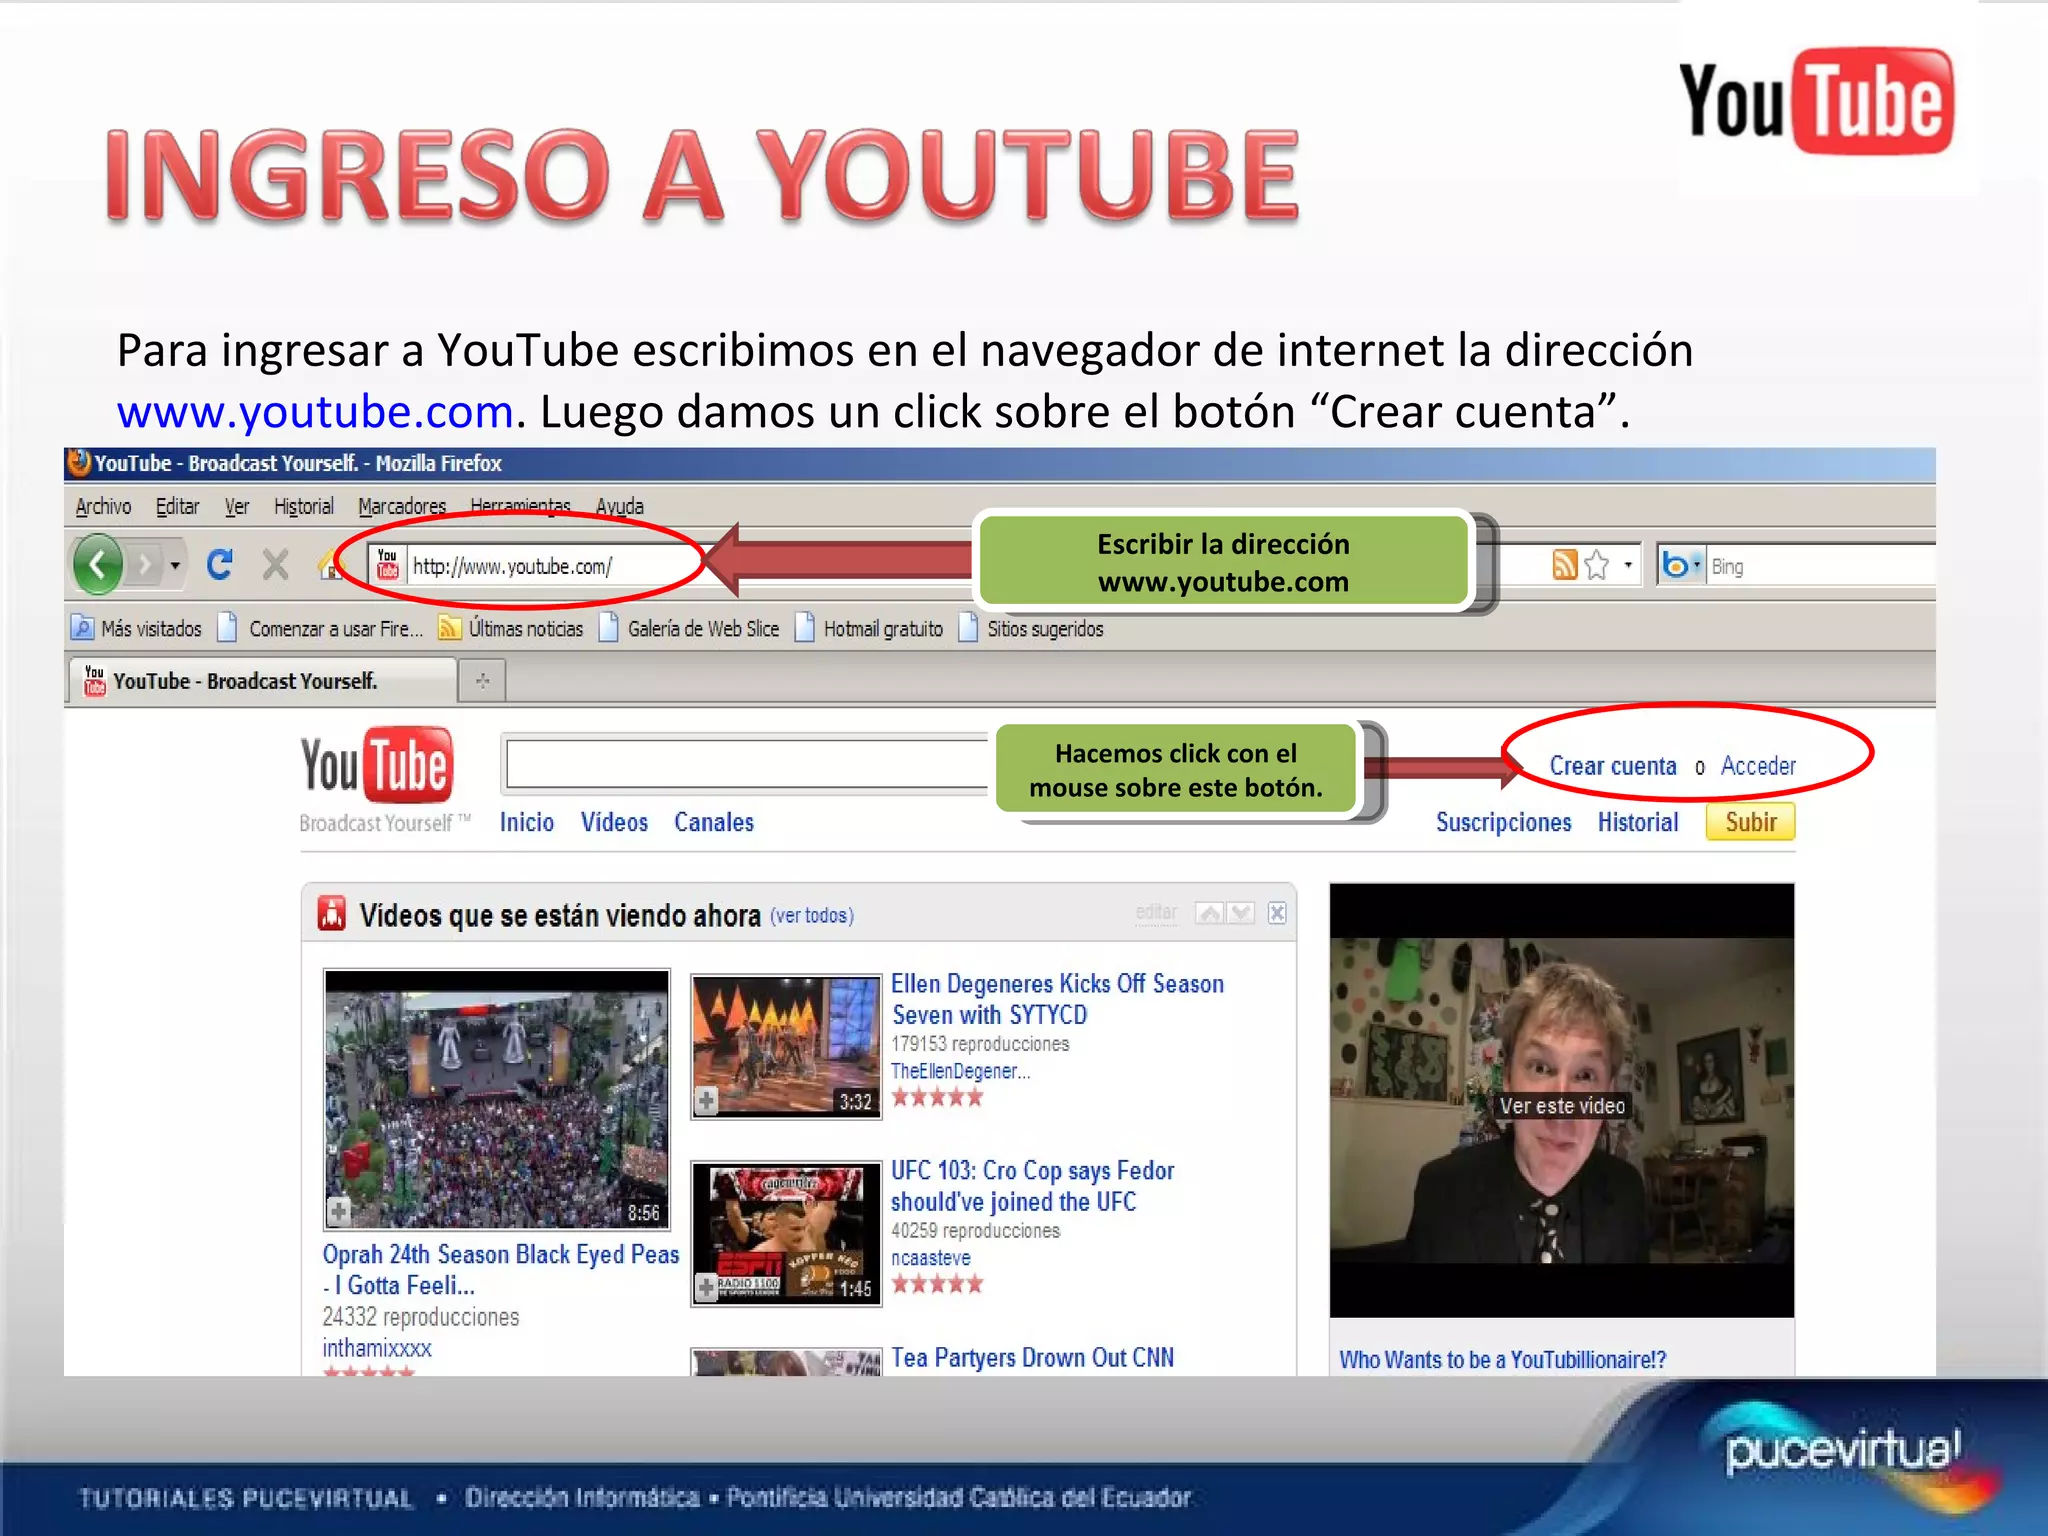2048x1536 pixels.
Task: Open a new tab with plus button
Action: tap(482, 681)
